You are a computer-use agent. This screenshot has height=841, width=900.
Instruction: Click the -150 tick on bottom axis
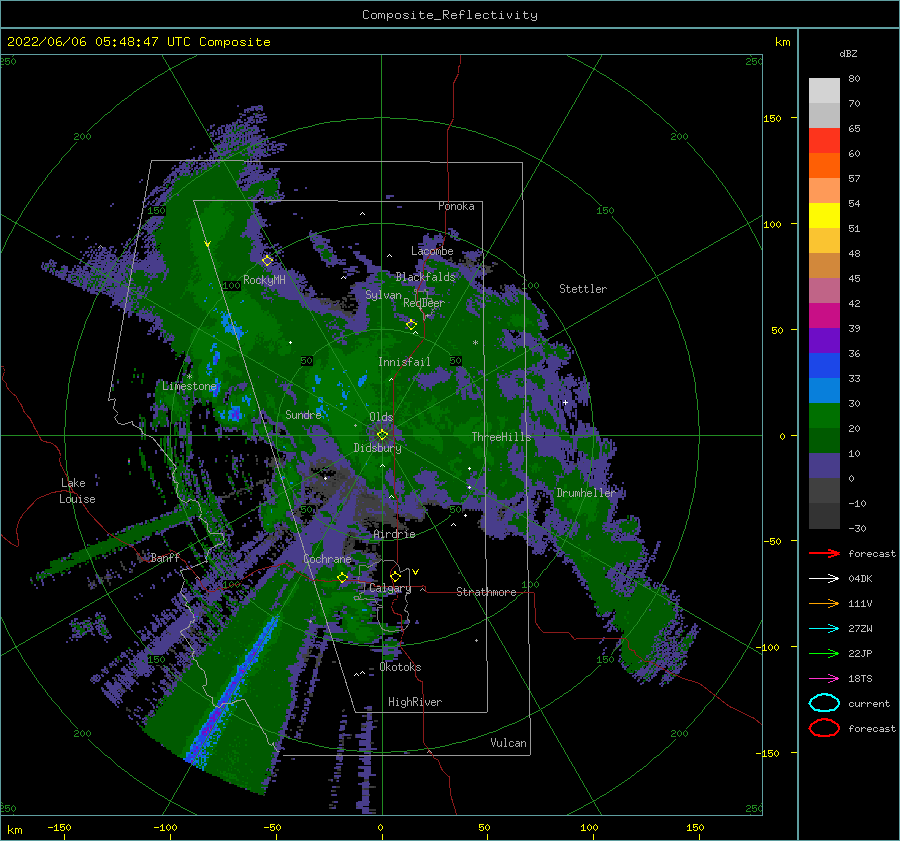[59, 827]
